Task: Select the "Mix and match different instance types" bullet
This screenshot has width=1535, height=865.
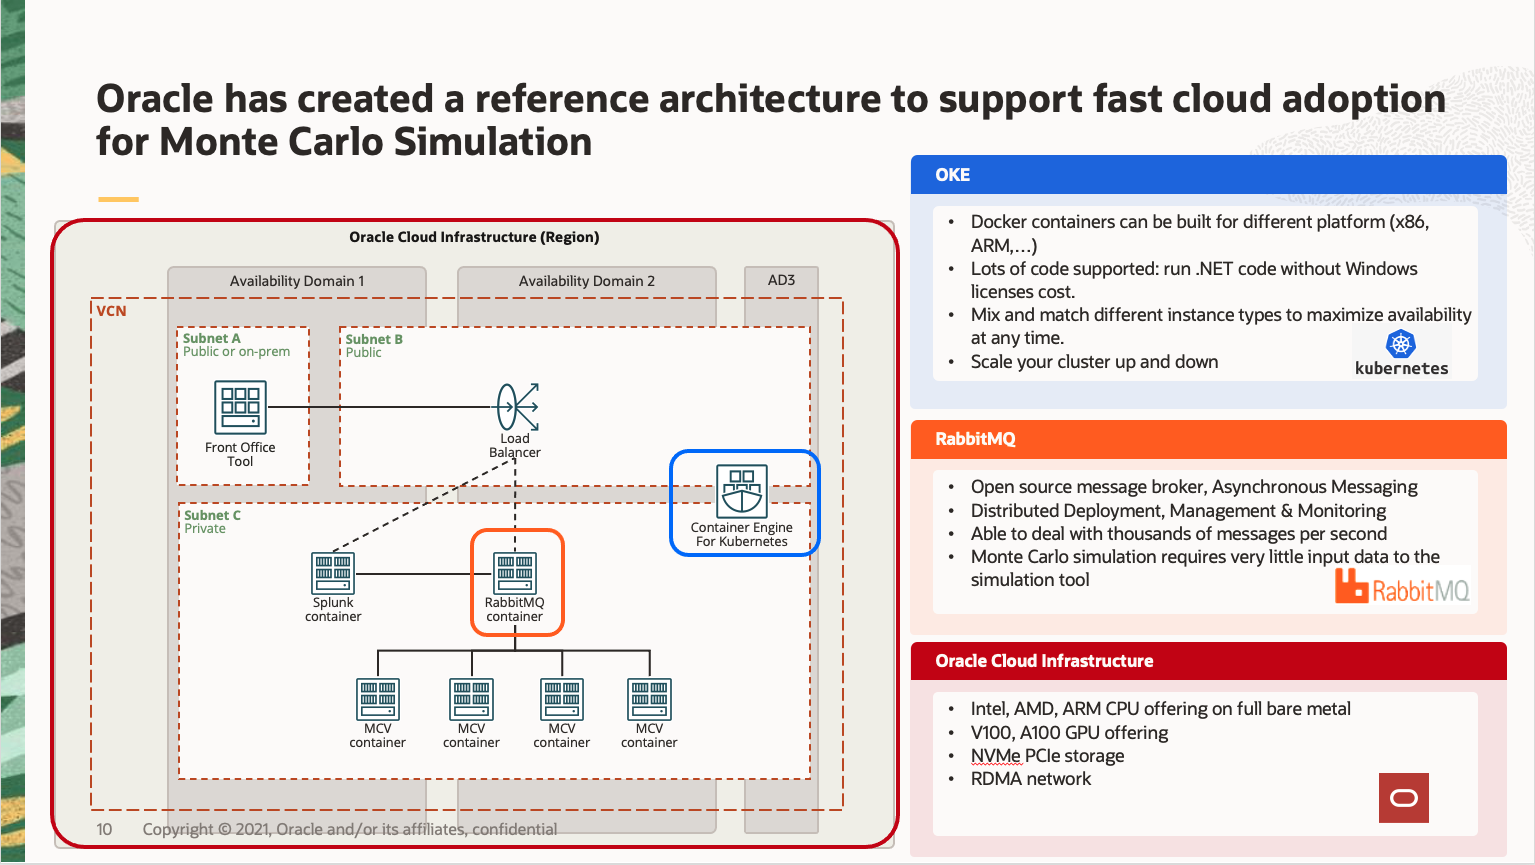Action: tap(1221, 327)
